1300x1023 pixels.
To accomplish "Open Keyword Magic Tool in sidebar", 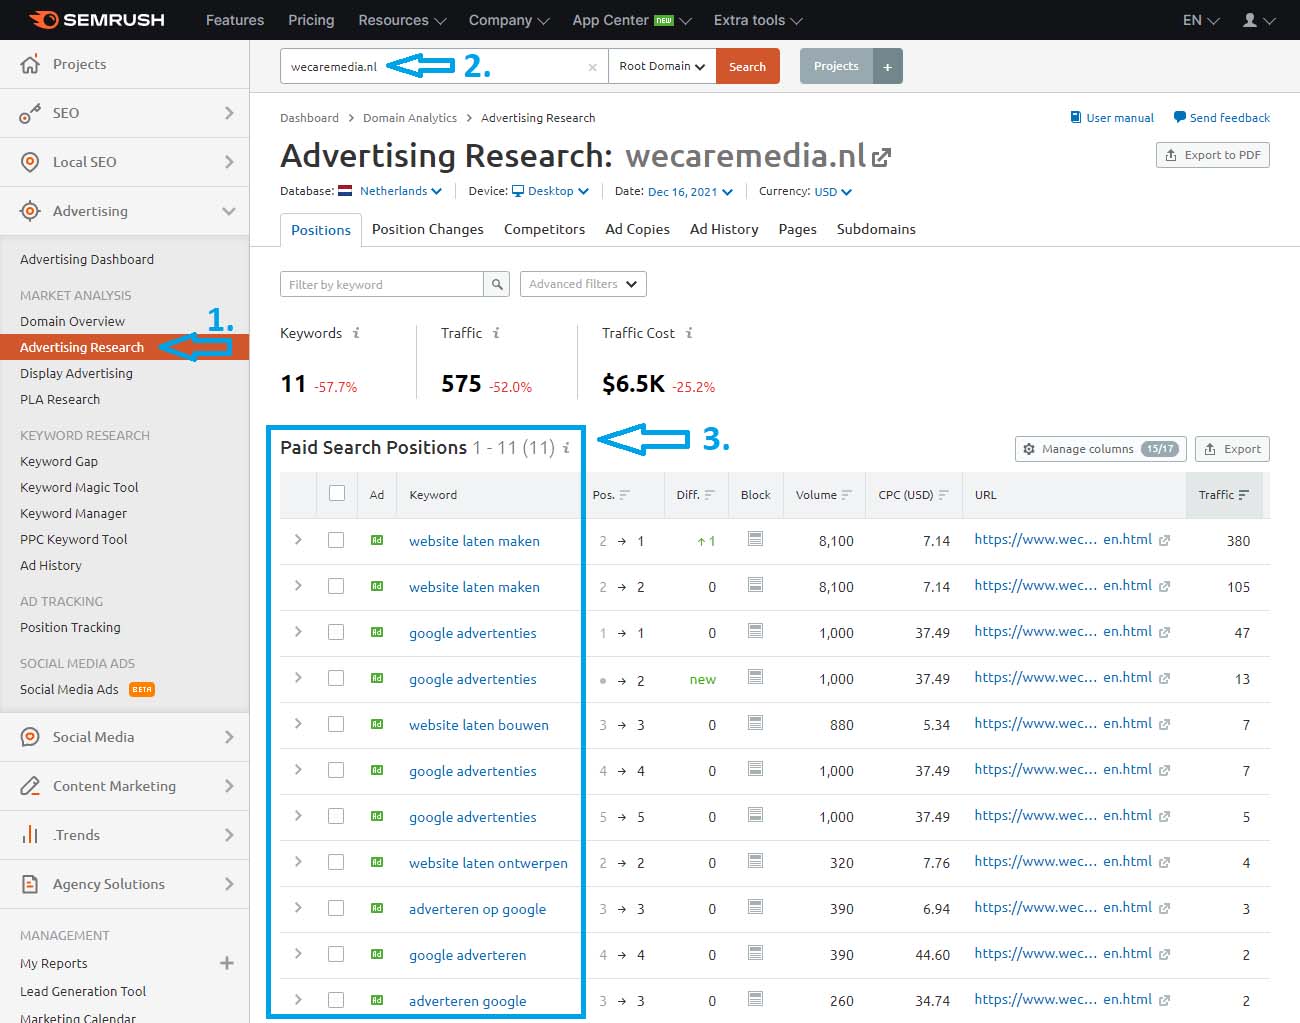I will coord(79,487).
